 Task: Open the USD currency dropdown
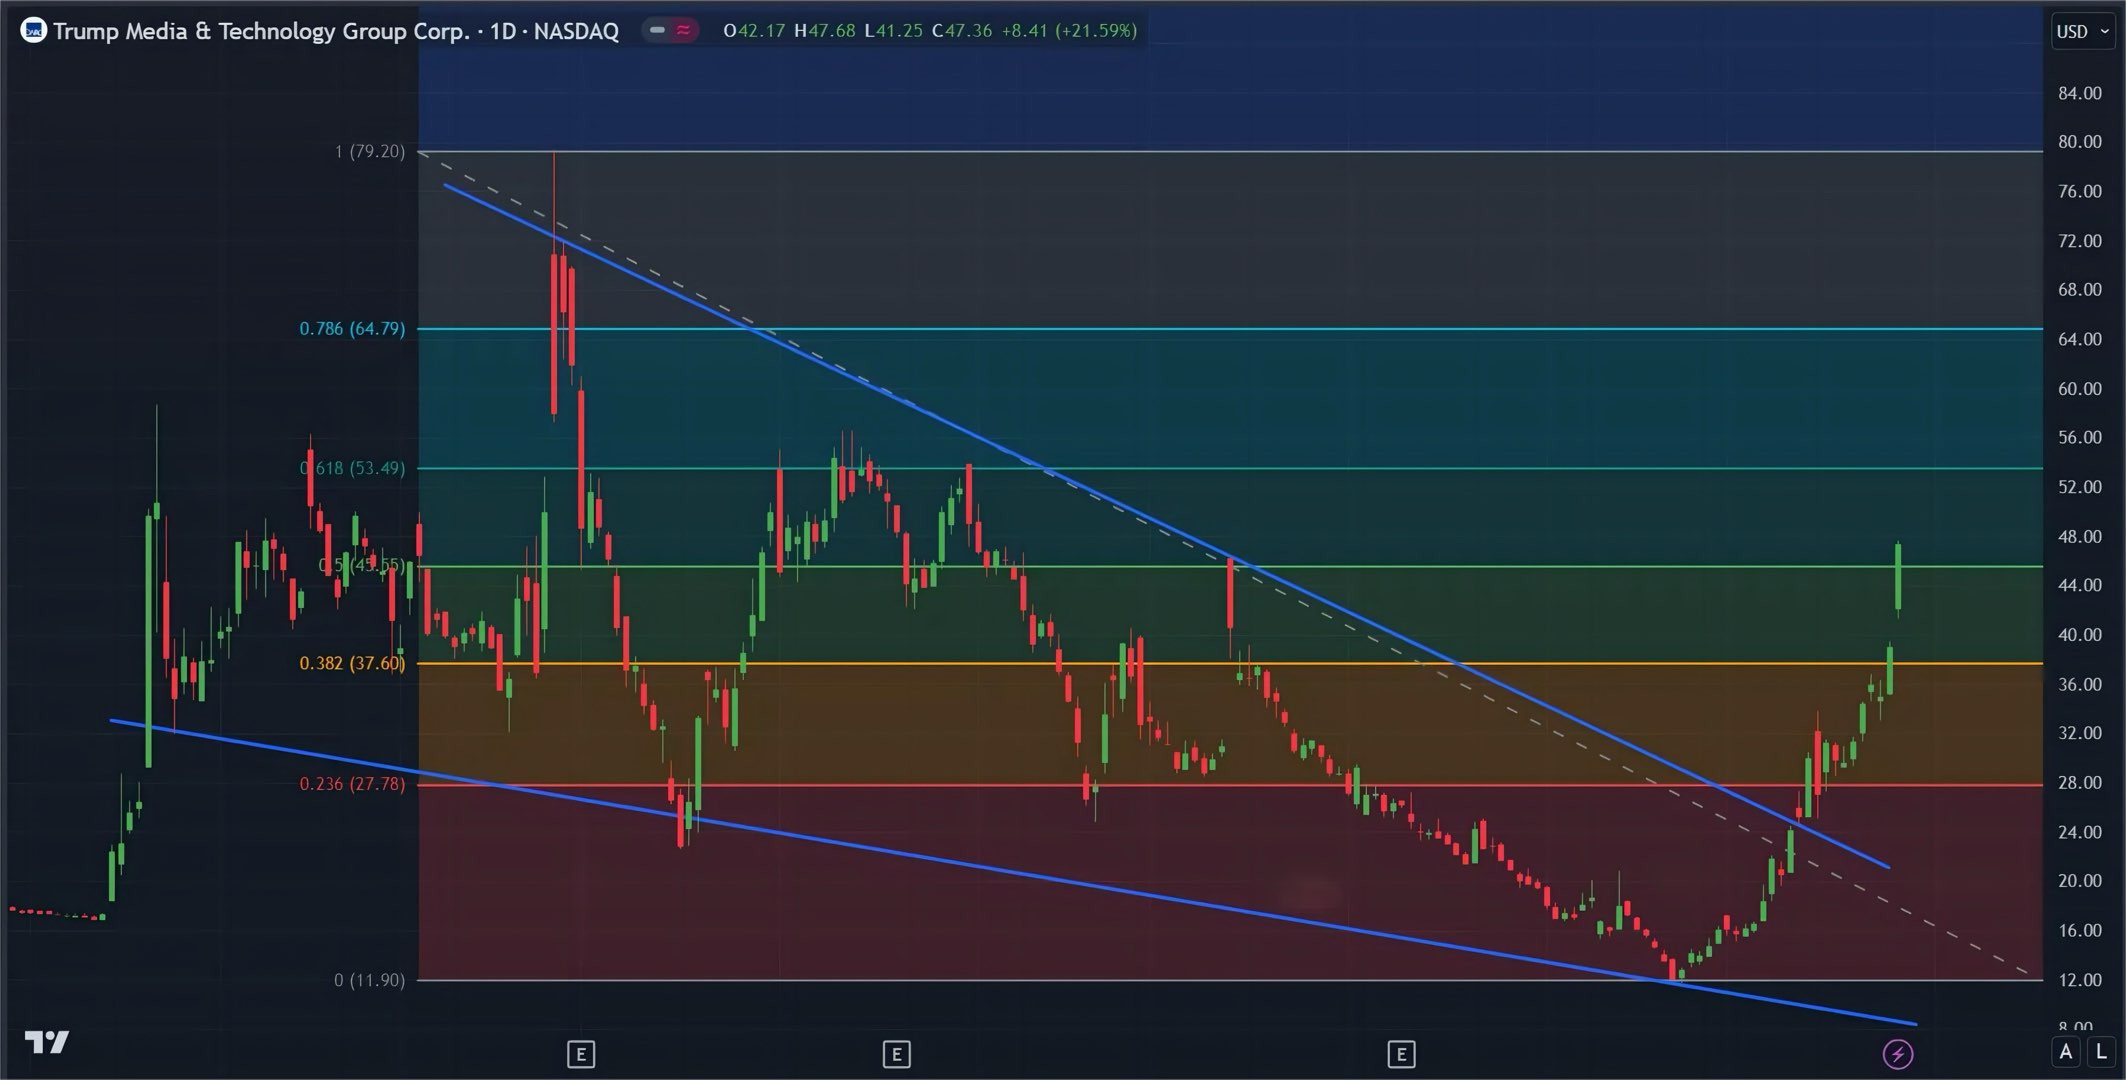2083,31
